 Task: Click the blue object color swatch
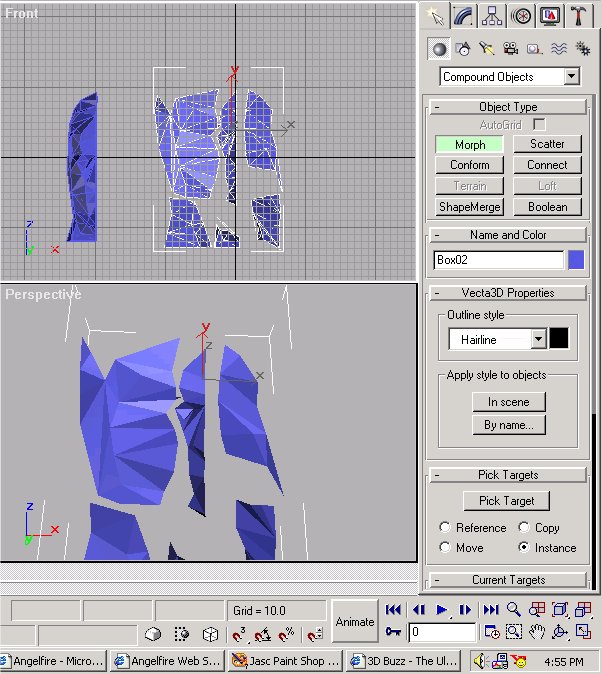[x=576, y=260]
